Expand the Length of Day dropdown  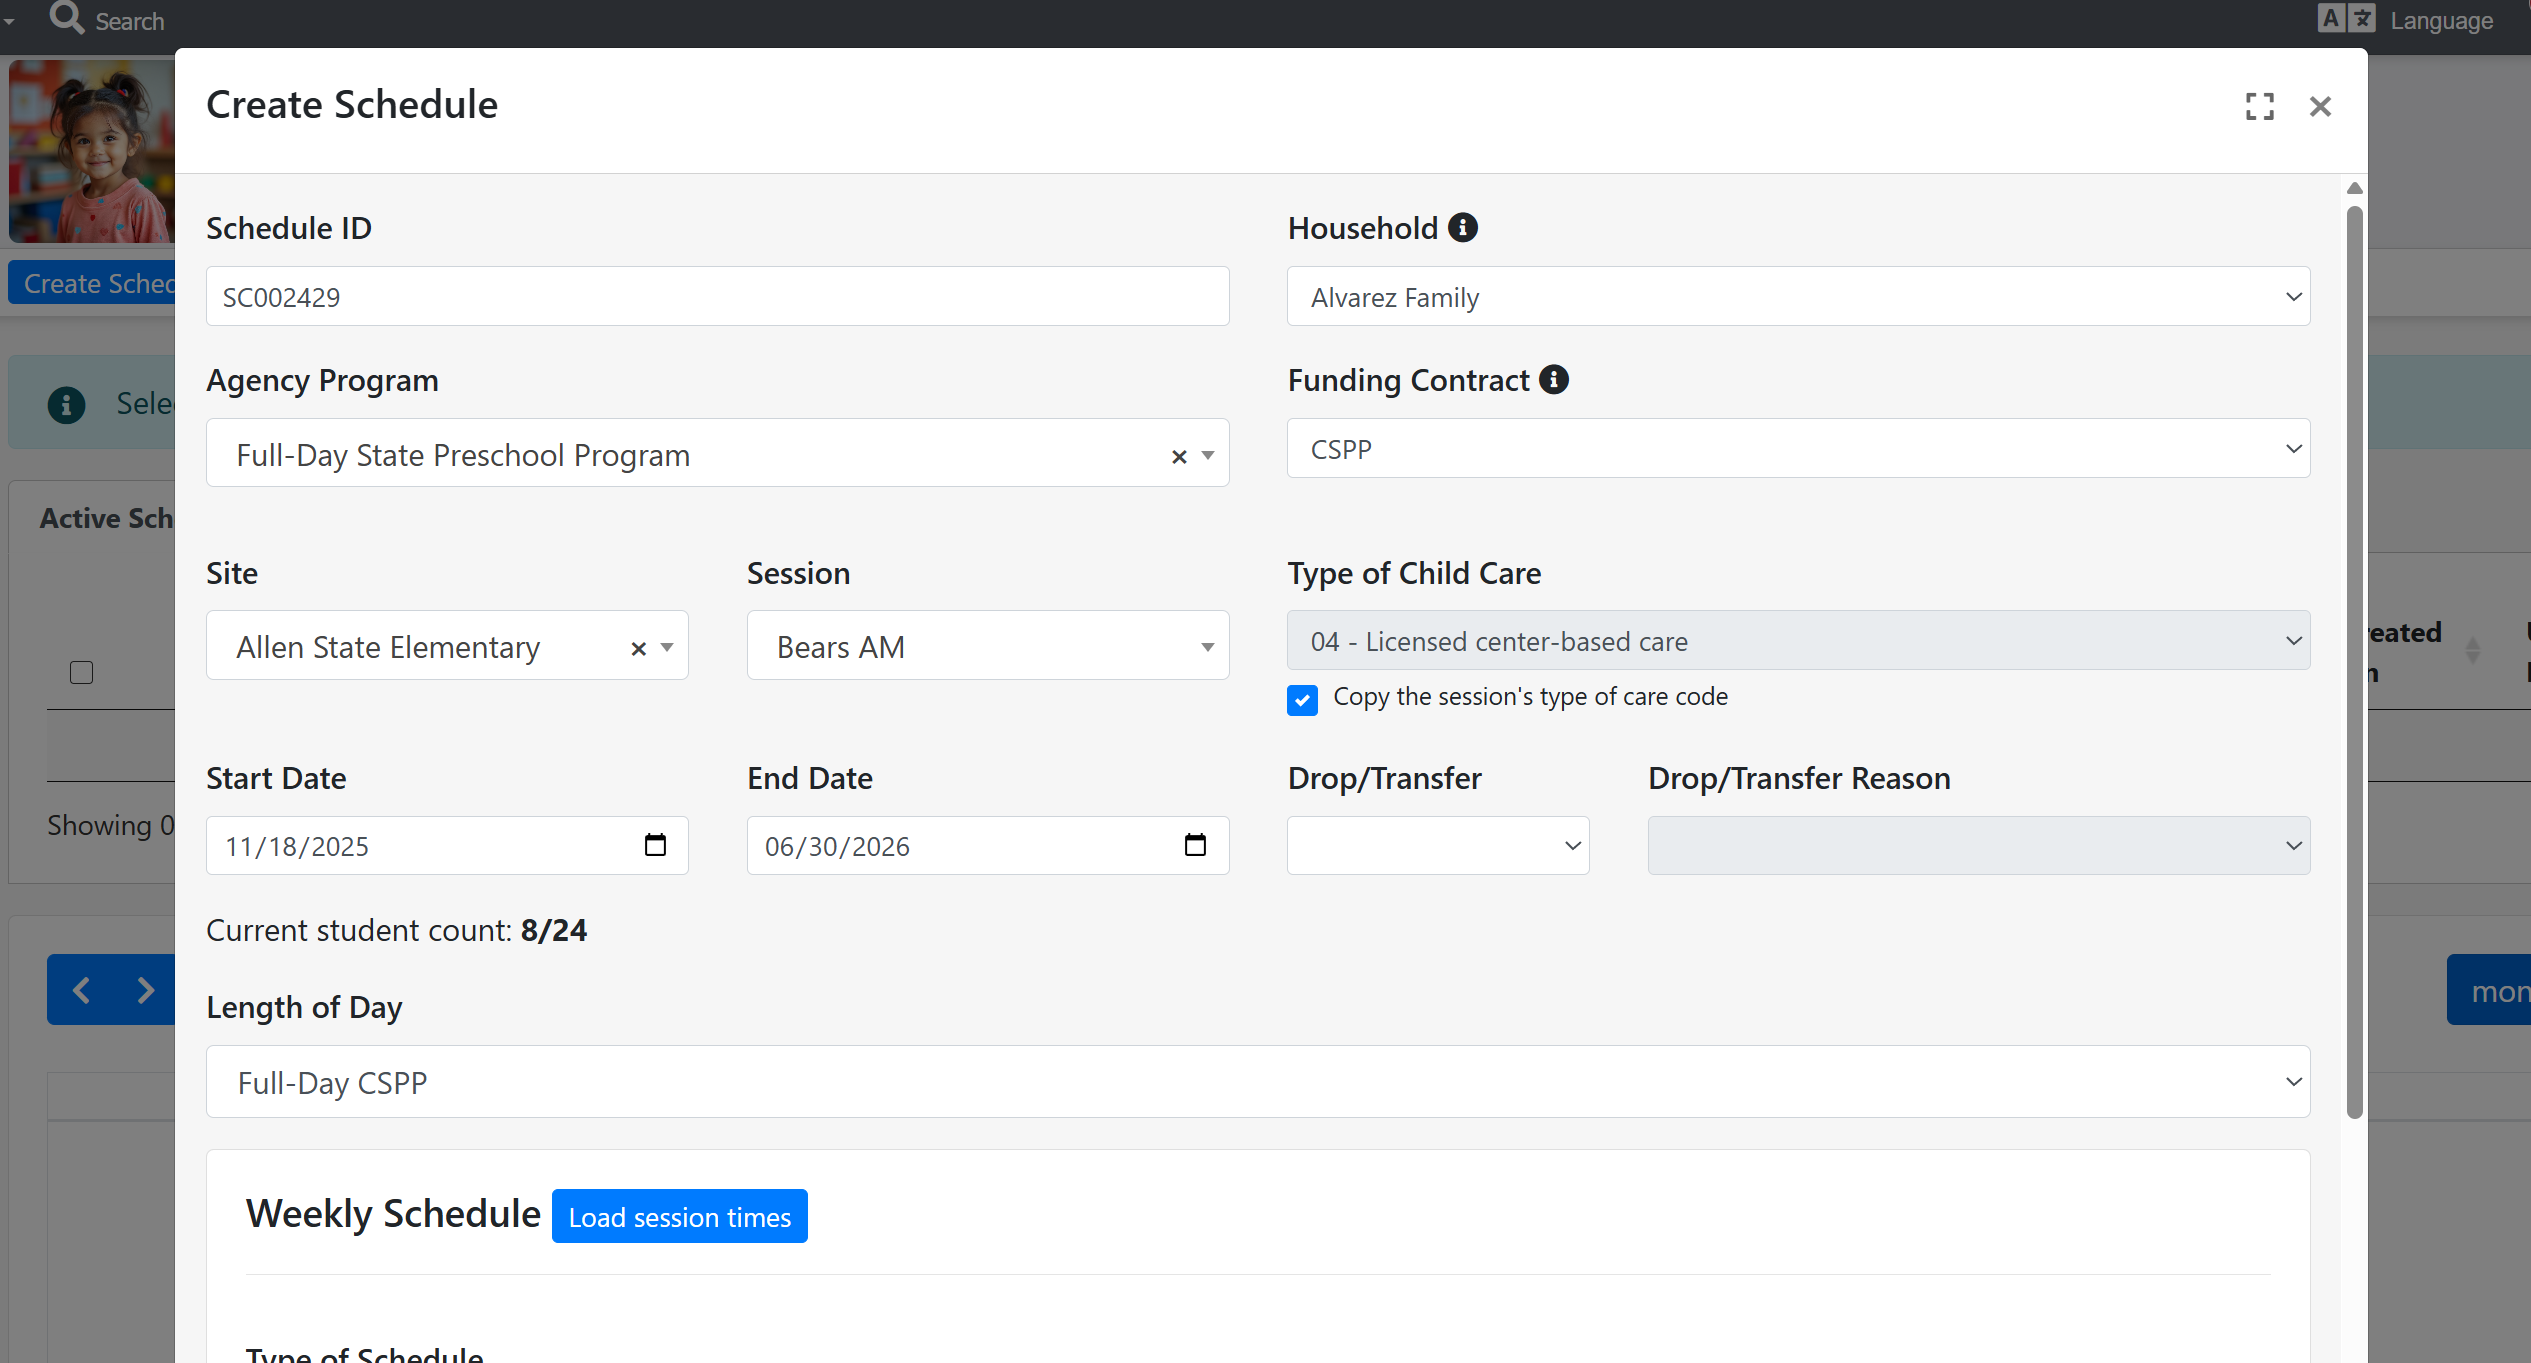1257,1082
